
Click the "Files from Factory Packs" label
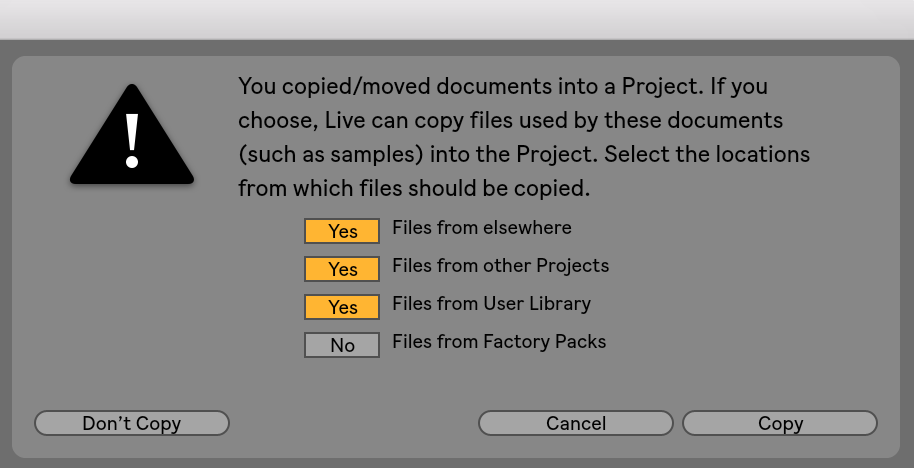coord(499,342)
